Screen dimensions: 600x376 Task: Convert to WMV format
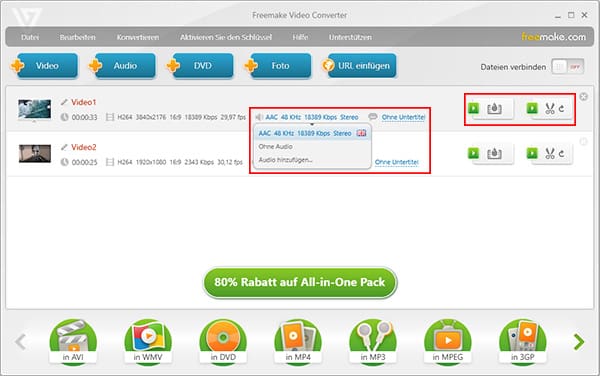pos(148,342)
